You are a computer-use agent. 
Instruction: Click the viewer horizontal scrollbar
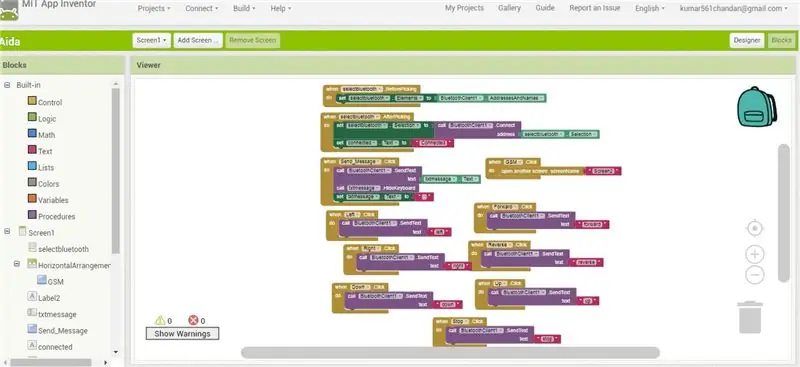click(450, 352)
